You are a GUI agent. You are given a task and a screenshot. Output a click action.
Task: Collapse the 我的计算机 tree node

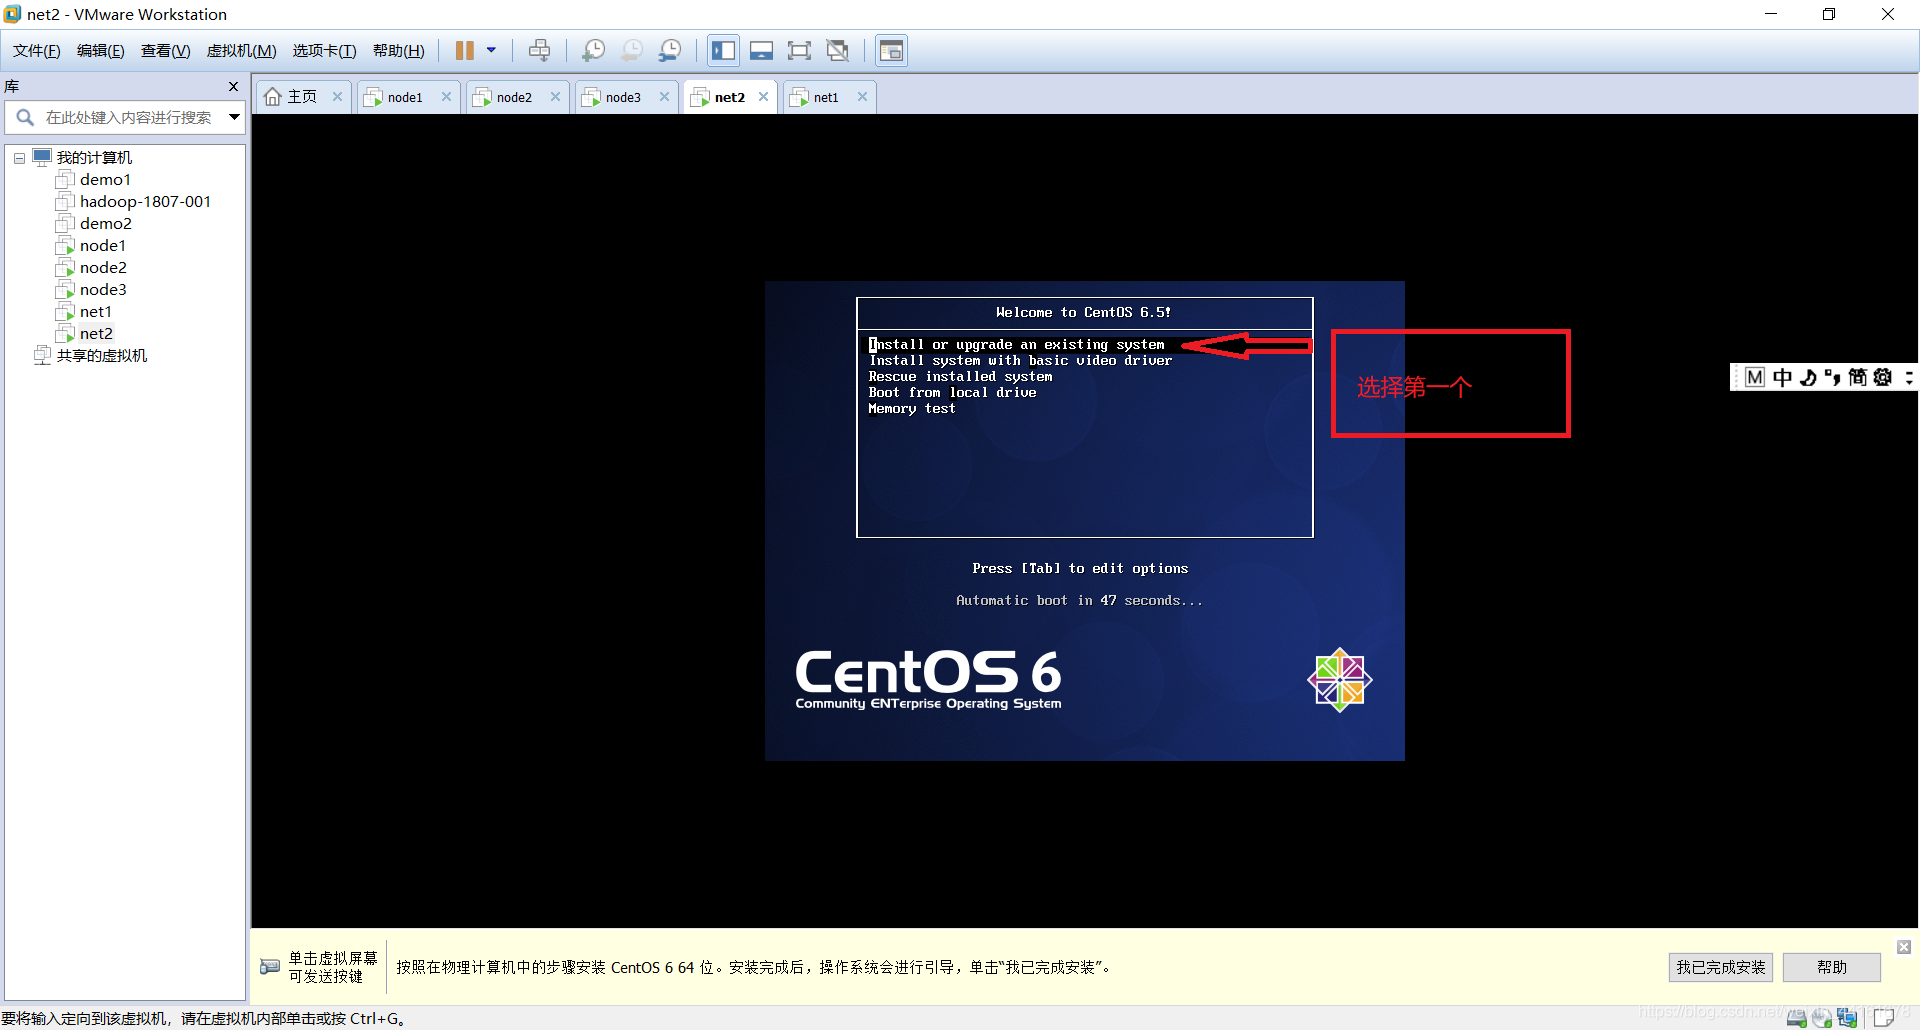coord(19,158)
